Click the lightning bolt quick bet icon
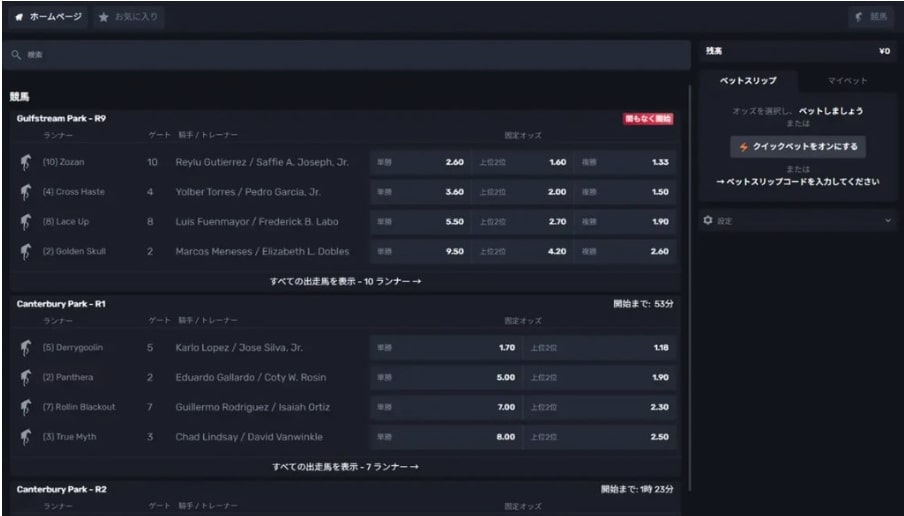This screenshot has height=516, width=904. pyautogui.click(x=743, y=147)
